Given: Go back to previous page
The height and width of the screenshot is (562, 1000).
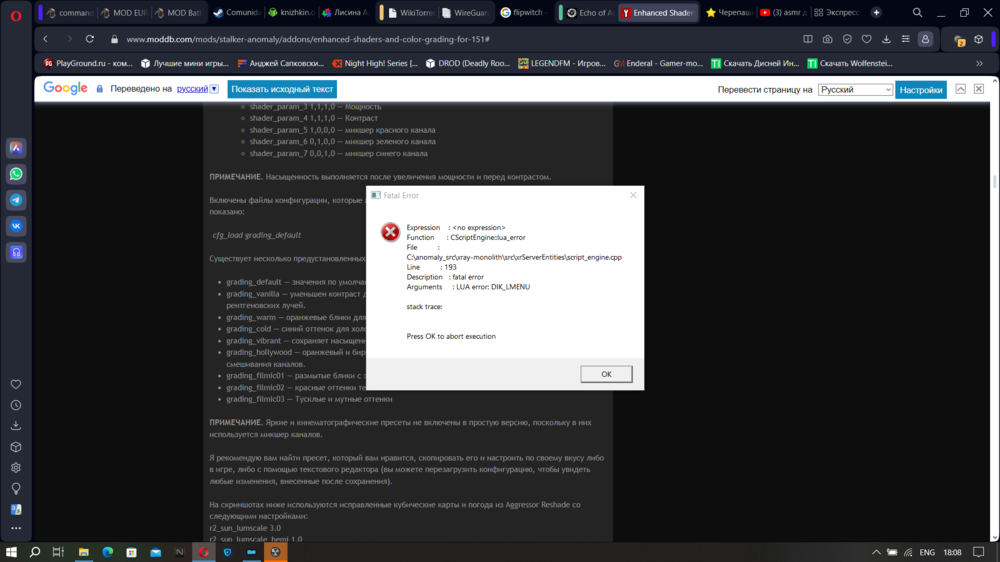Looking at the screenshot, I should [45, 39].
